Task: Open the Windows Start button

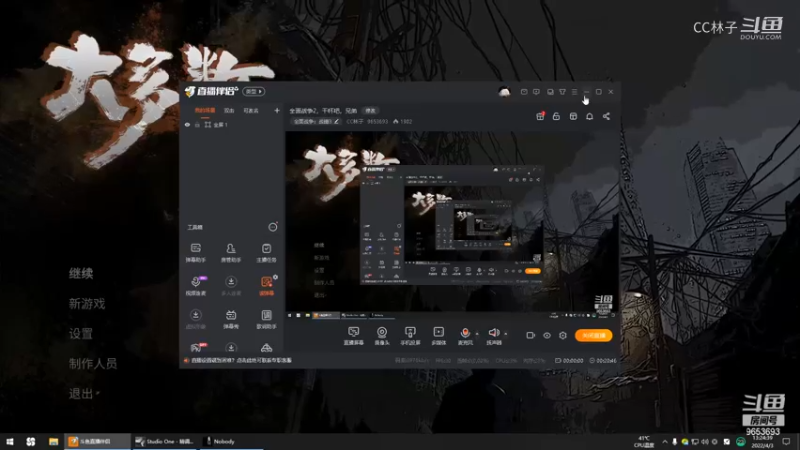Action: click(9, 441)
